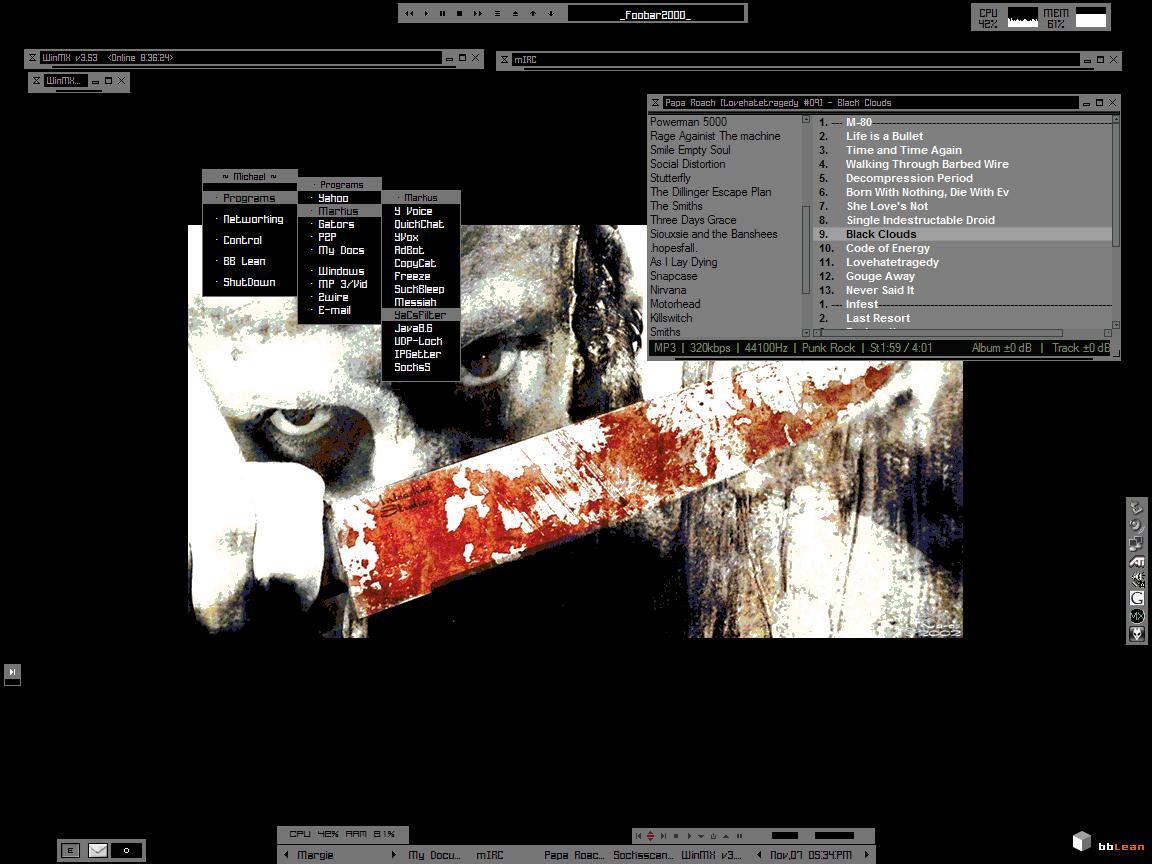Open the foobar2000 alien-face tray icon

1137,633
